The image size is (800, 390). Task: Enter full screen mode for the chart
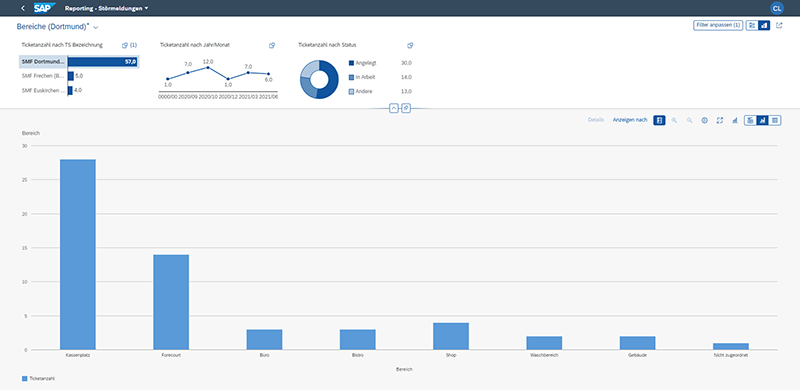coord(720,120)
